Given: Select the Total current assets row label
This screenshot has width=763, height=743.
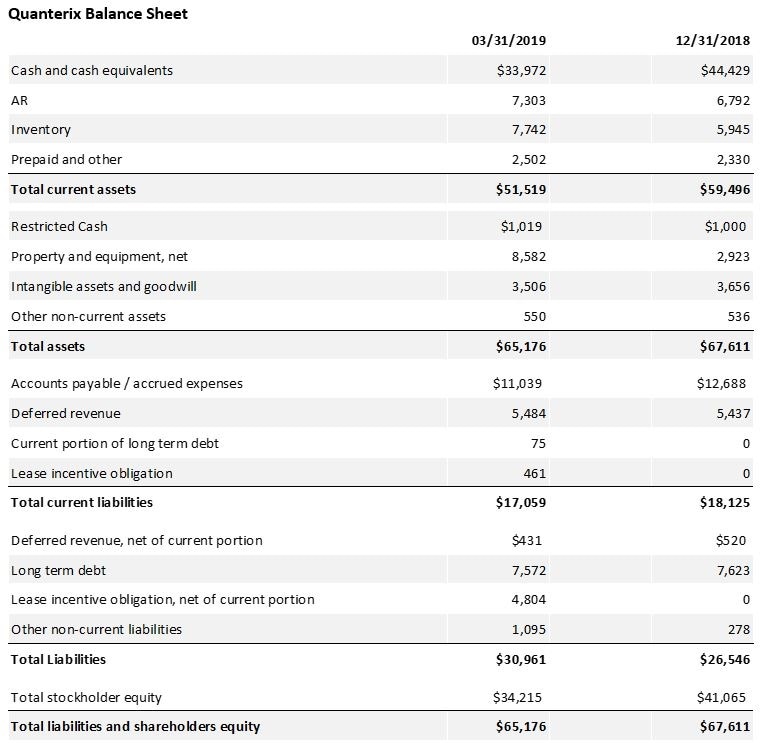Looking at the screenshot, I should (x=73, y=189).
